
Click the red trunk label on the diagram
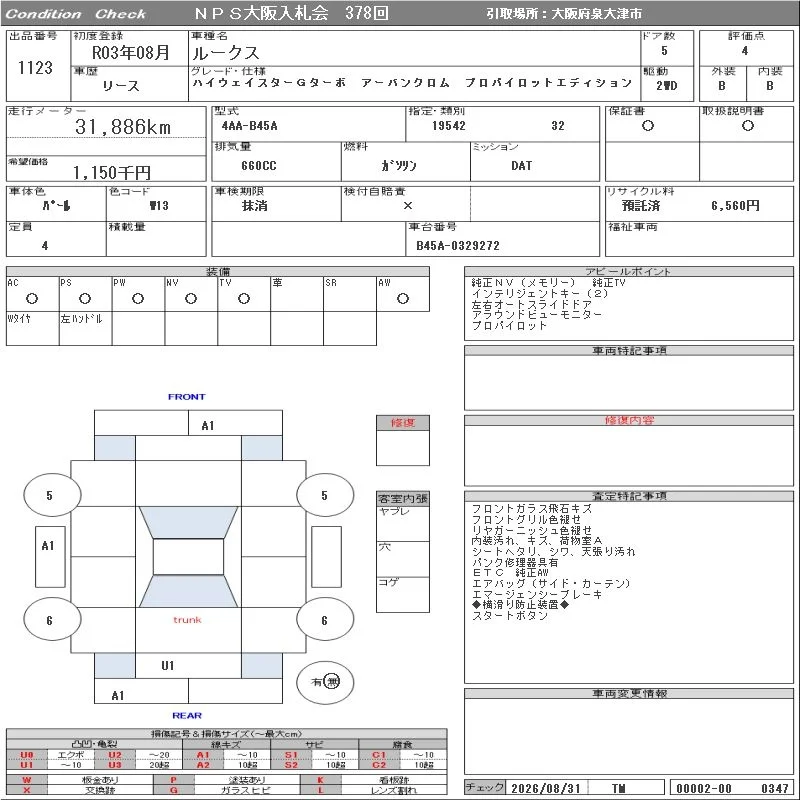[187, 620]
